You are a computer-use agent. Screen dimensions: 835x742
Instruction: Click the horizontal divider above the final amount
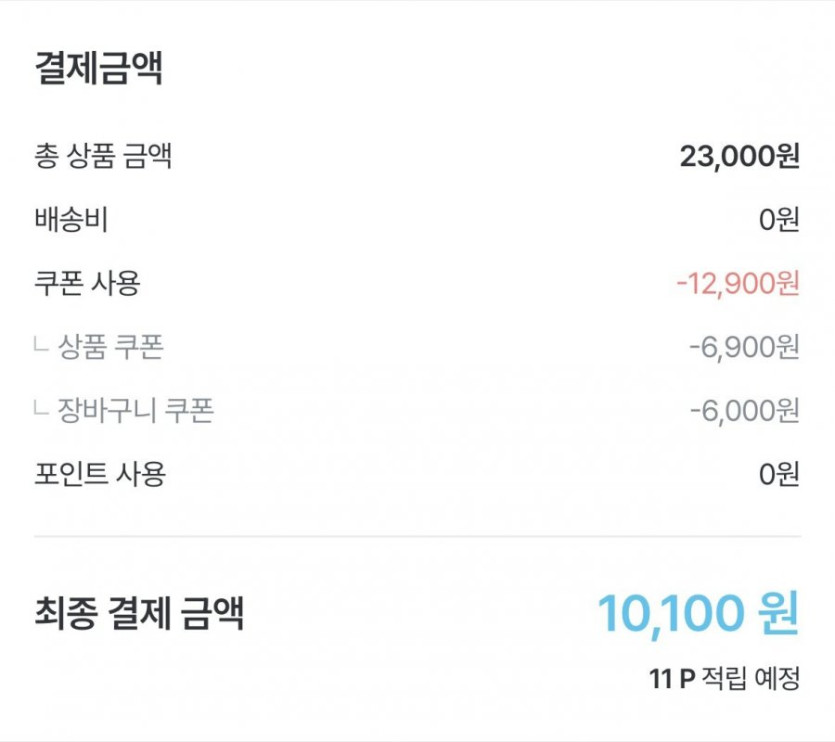click(417, 537)
